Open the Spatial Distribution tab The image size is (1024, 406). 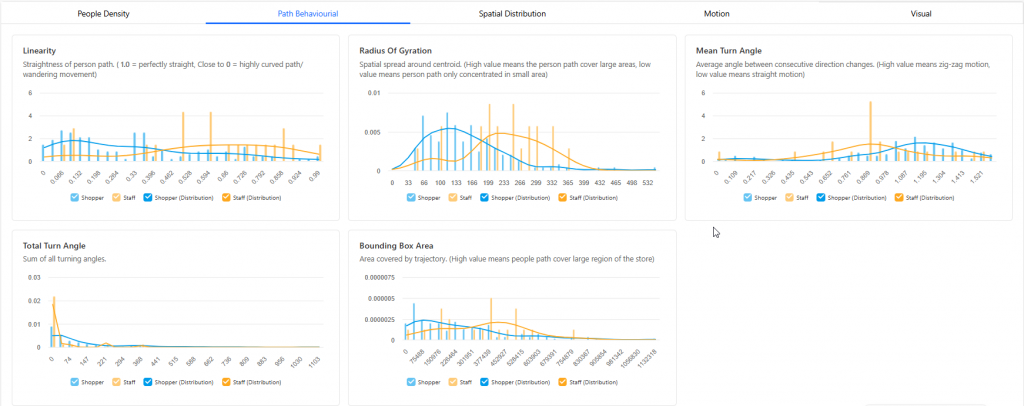(x=512, y=14)
